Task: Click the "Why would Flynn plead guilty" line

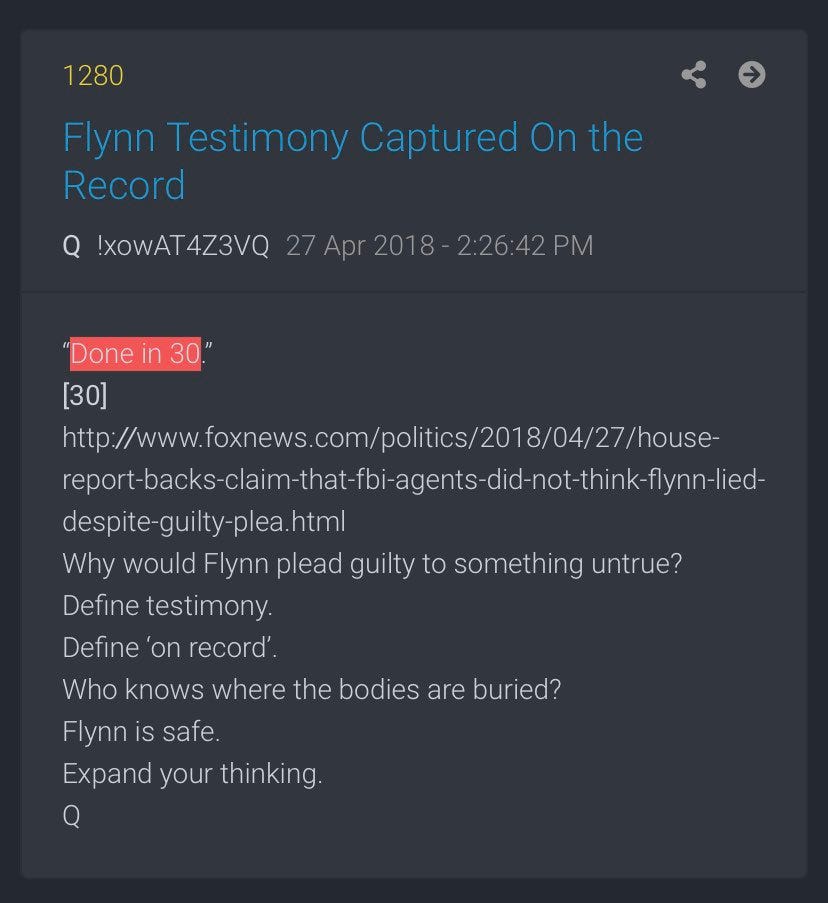Action: point(372,563)
